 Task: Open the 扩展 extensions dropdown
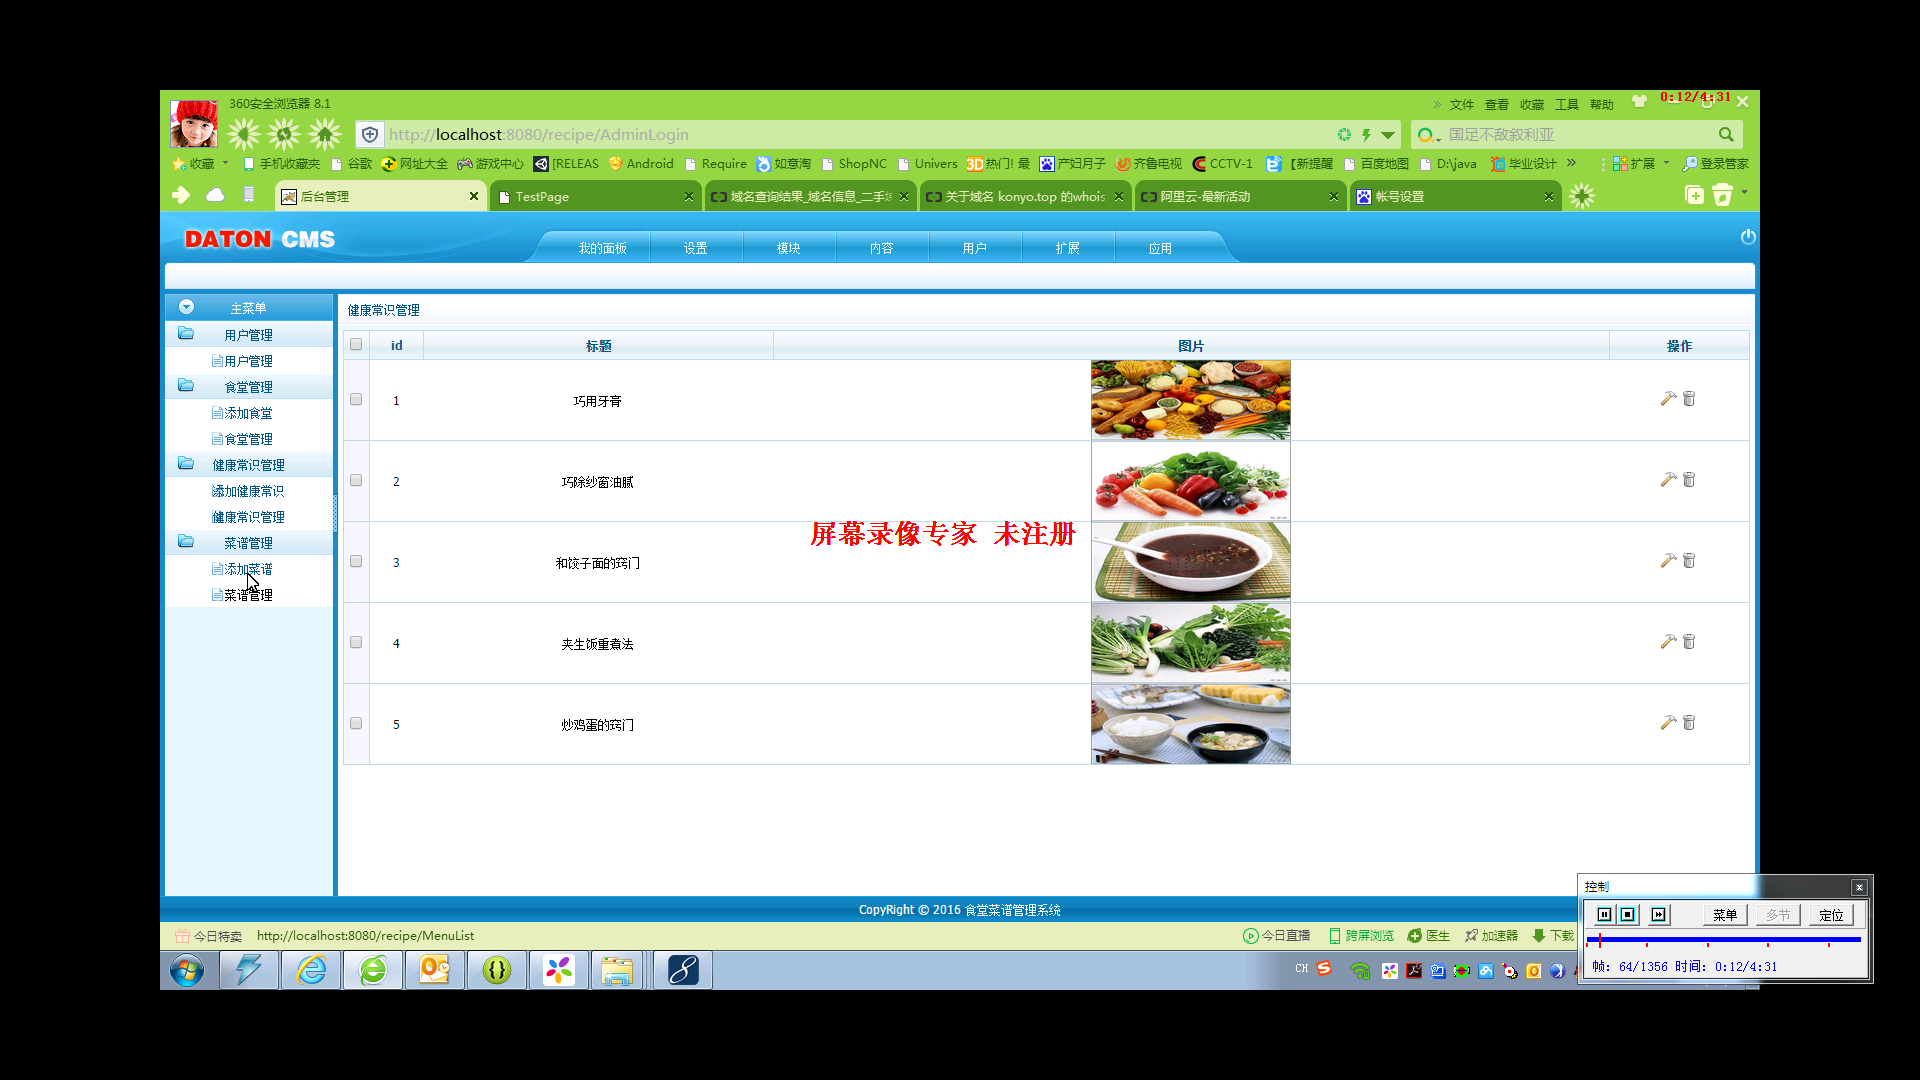pos(1666,163)
